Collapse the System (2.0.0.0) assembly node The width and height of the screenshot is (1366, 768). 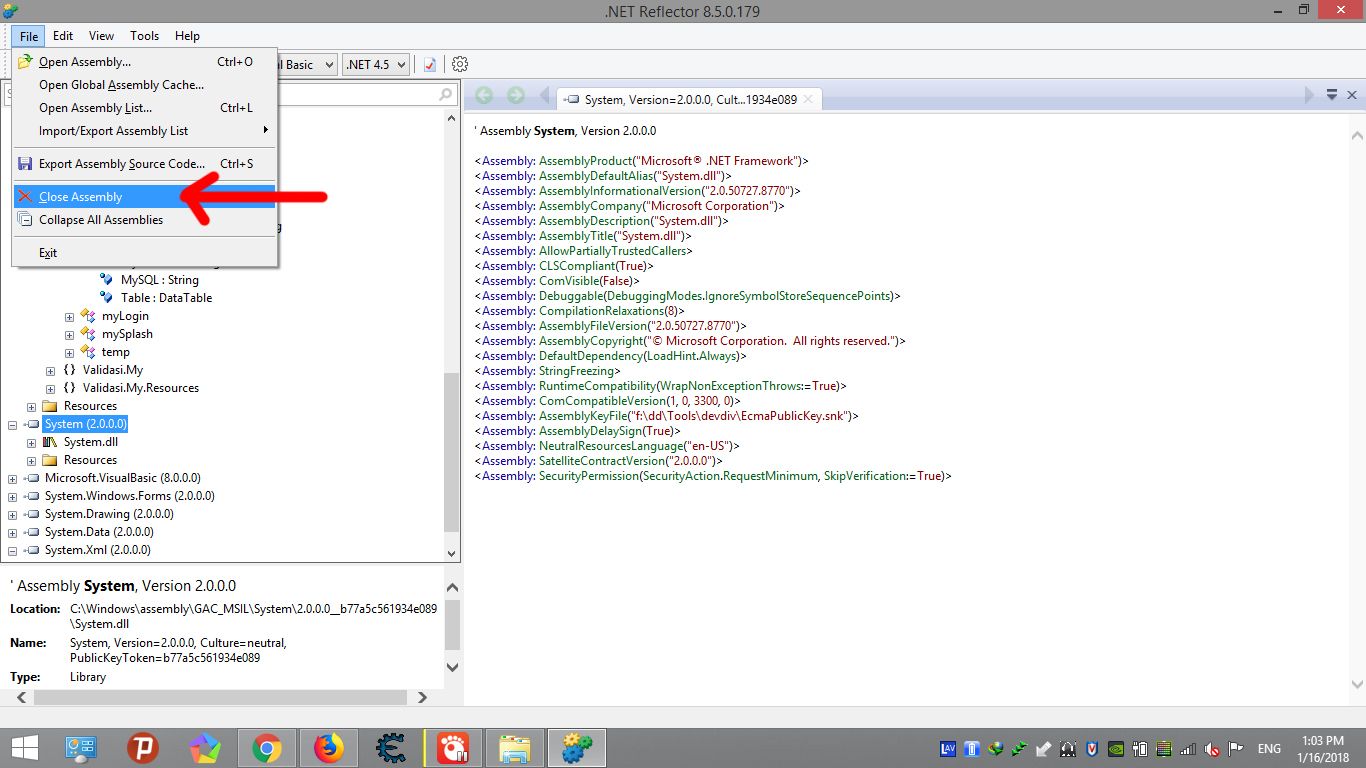13,424
